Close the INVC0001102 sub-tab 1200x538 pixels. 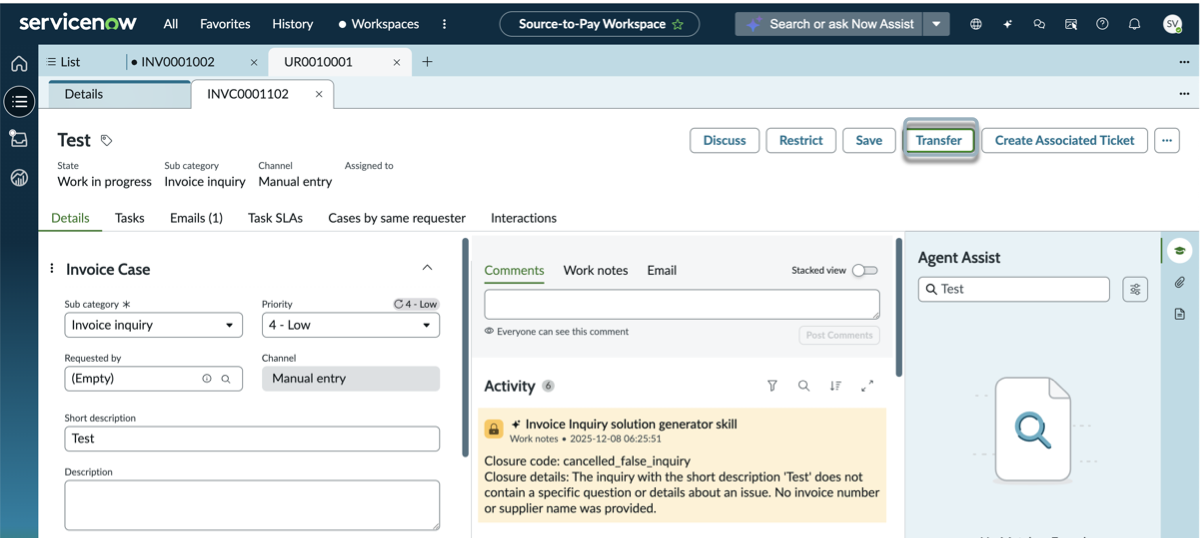tap(319, 94)
